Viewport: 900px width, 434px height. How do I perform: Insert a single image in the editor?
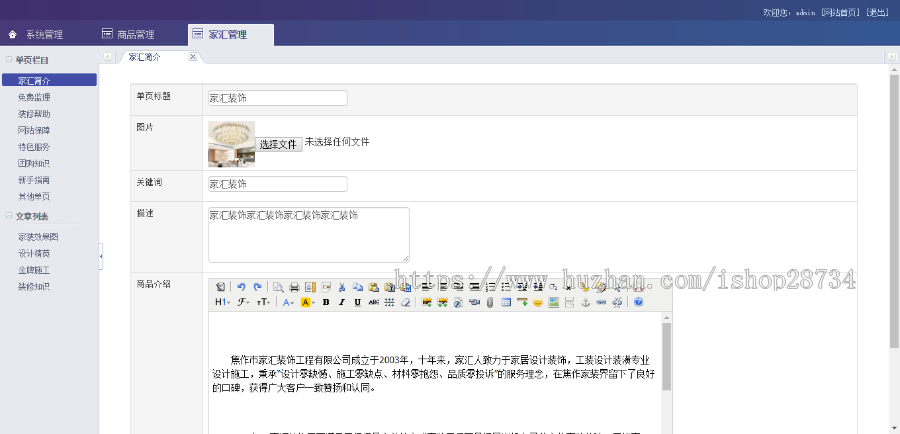click(x=426, y=303)
